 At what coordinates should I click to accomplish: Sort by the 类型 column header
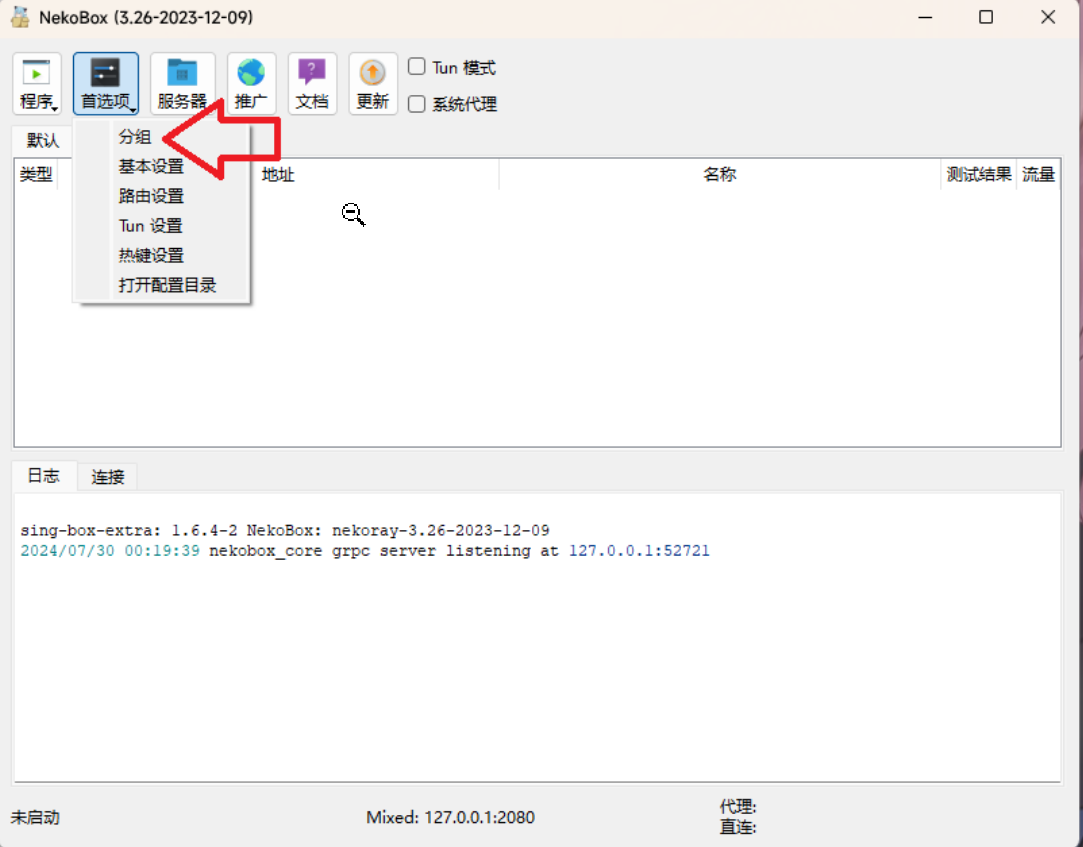(x=36, y=174)
